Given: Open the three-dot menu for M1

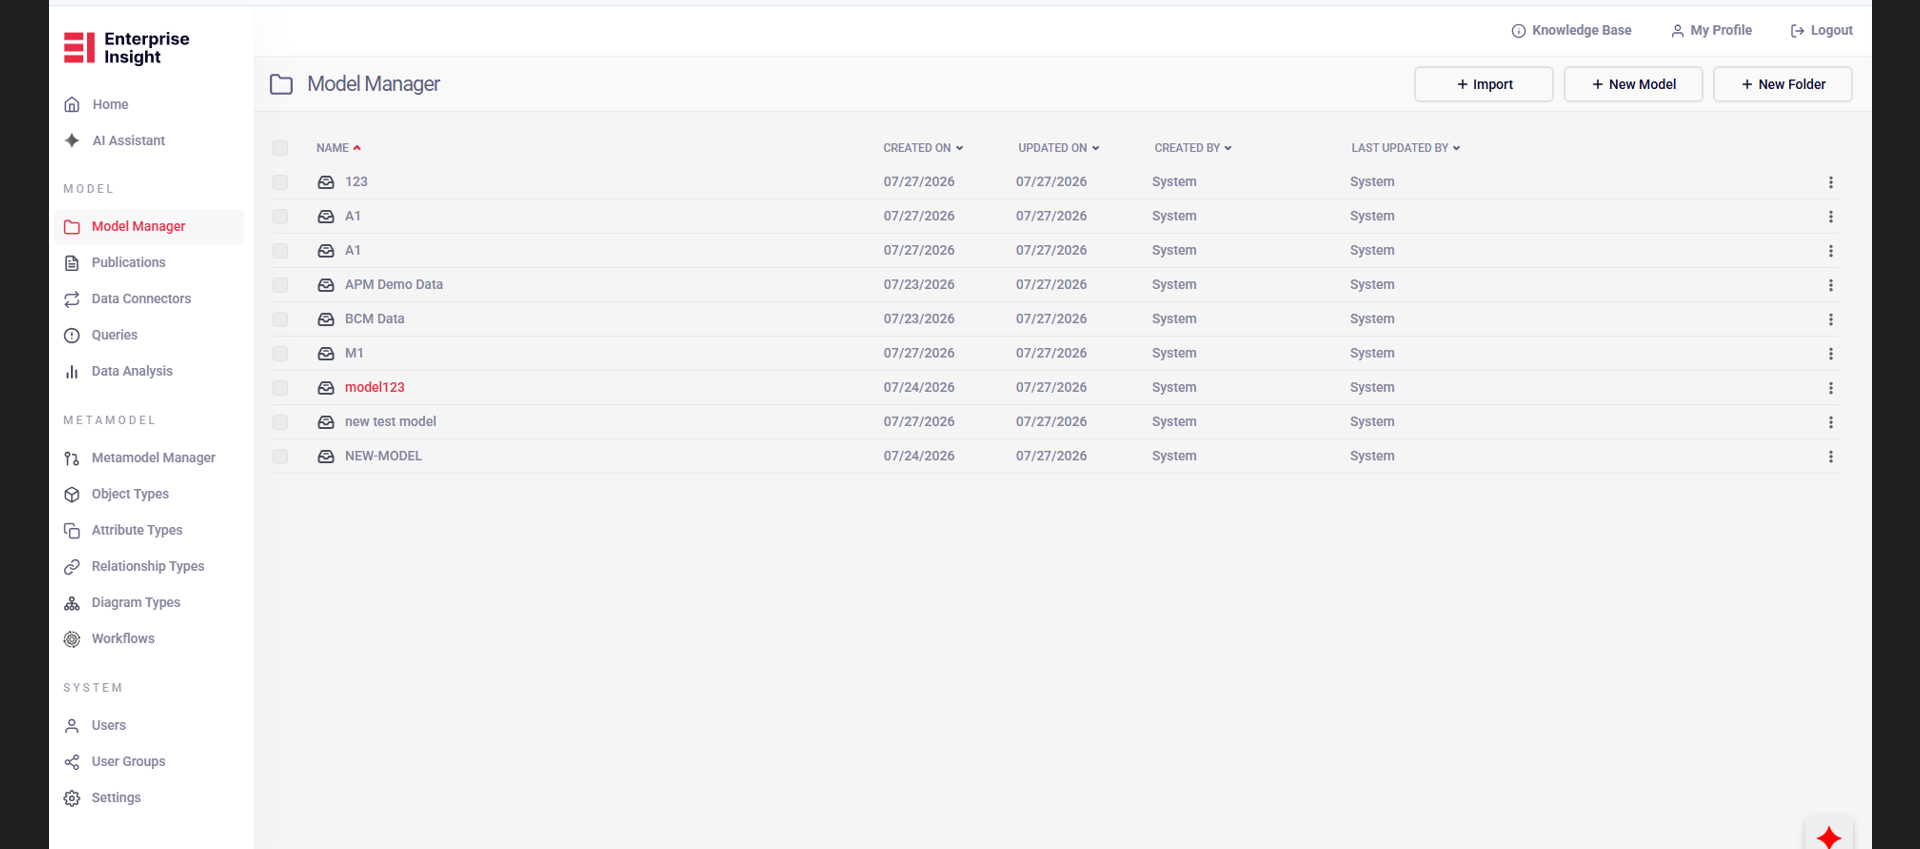Looking at the screenshot, I should click(1831, 353).
